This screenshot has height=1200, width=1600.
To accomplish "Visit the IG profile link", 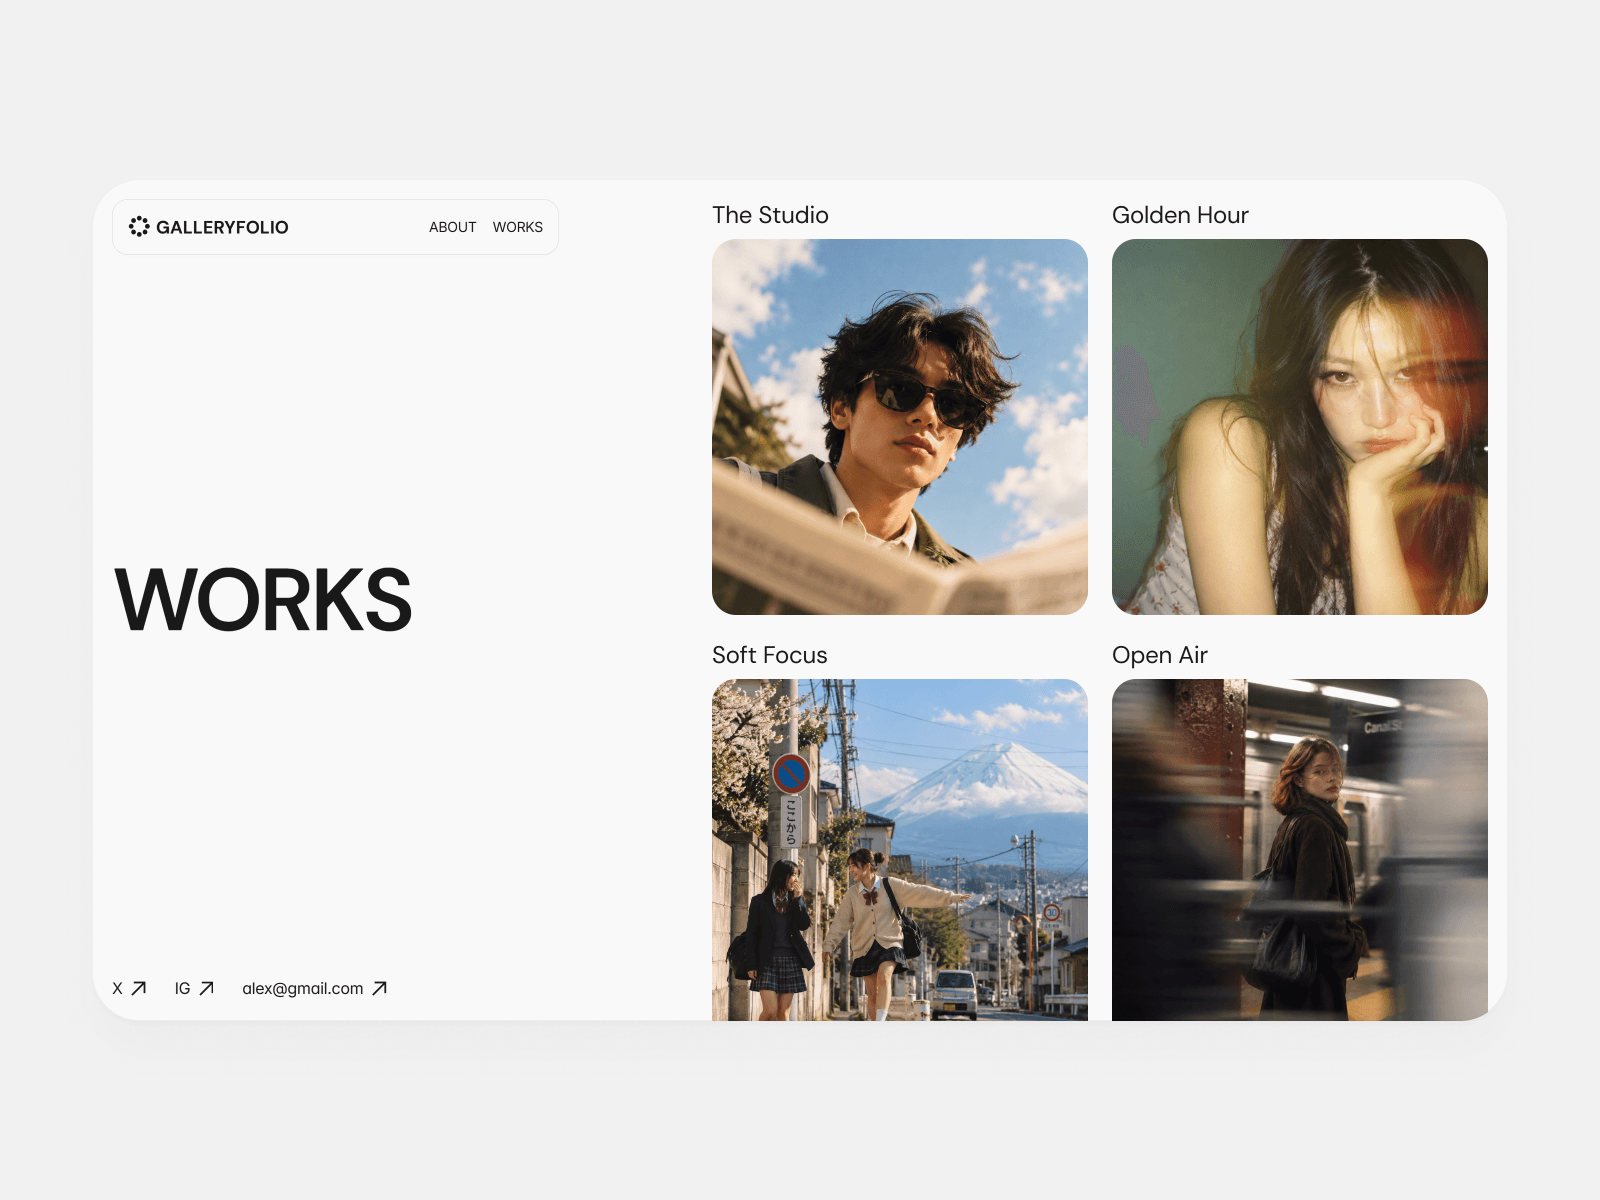I will point(182,988).
